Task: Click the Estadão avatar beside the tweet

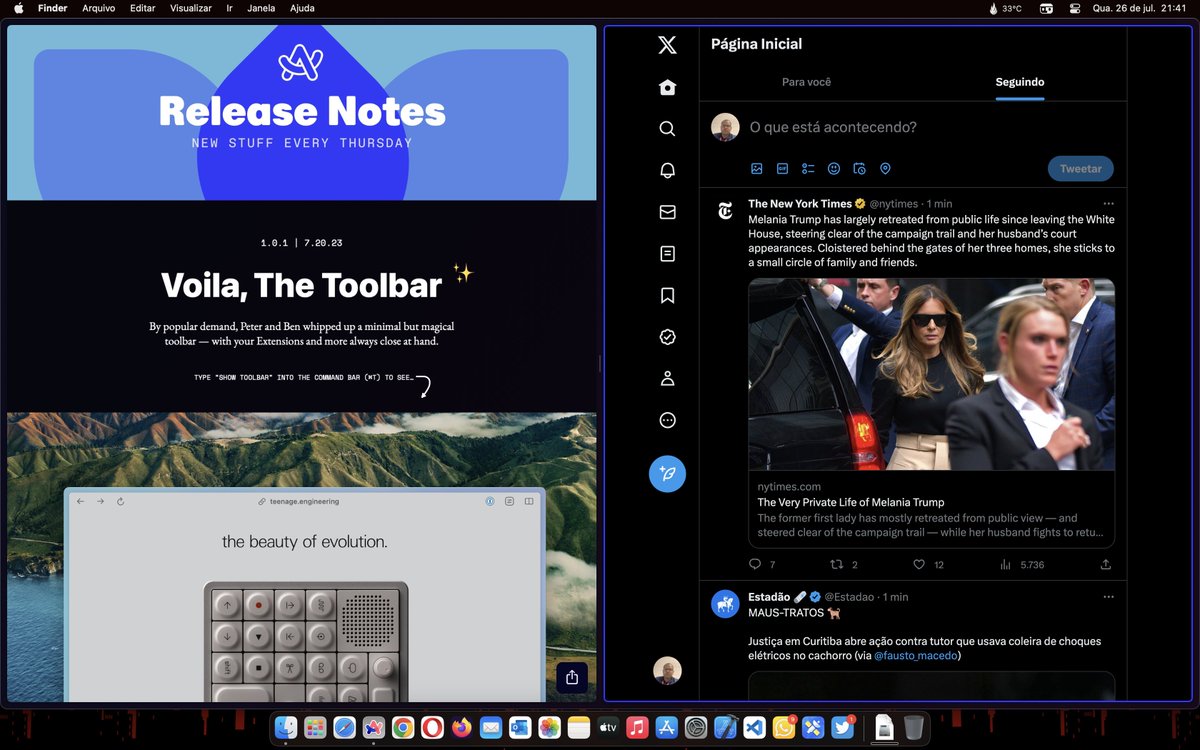Action: (x=725, y=604)
